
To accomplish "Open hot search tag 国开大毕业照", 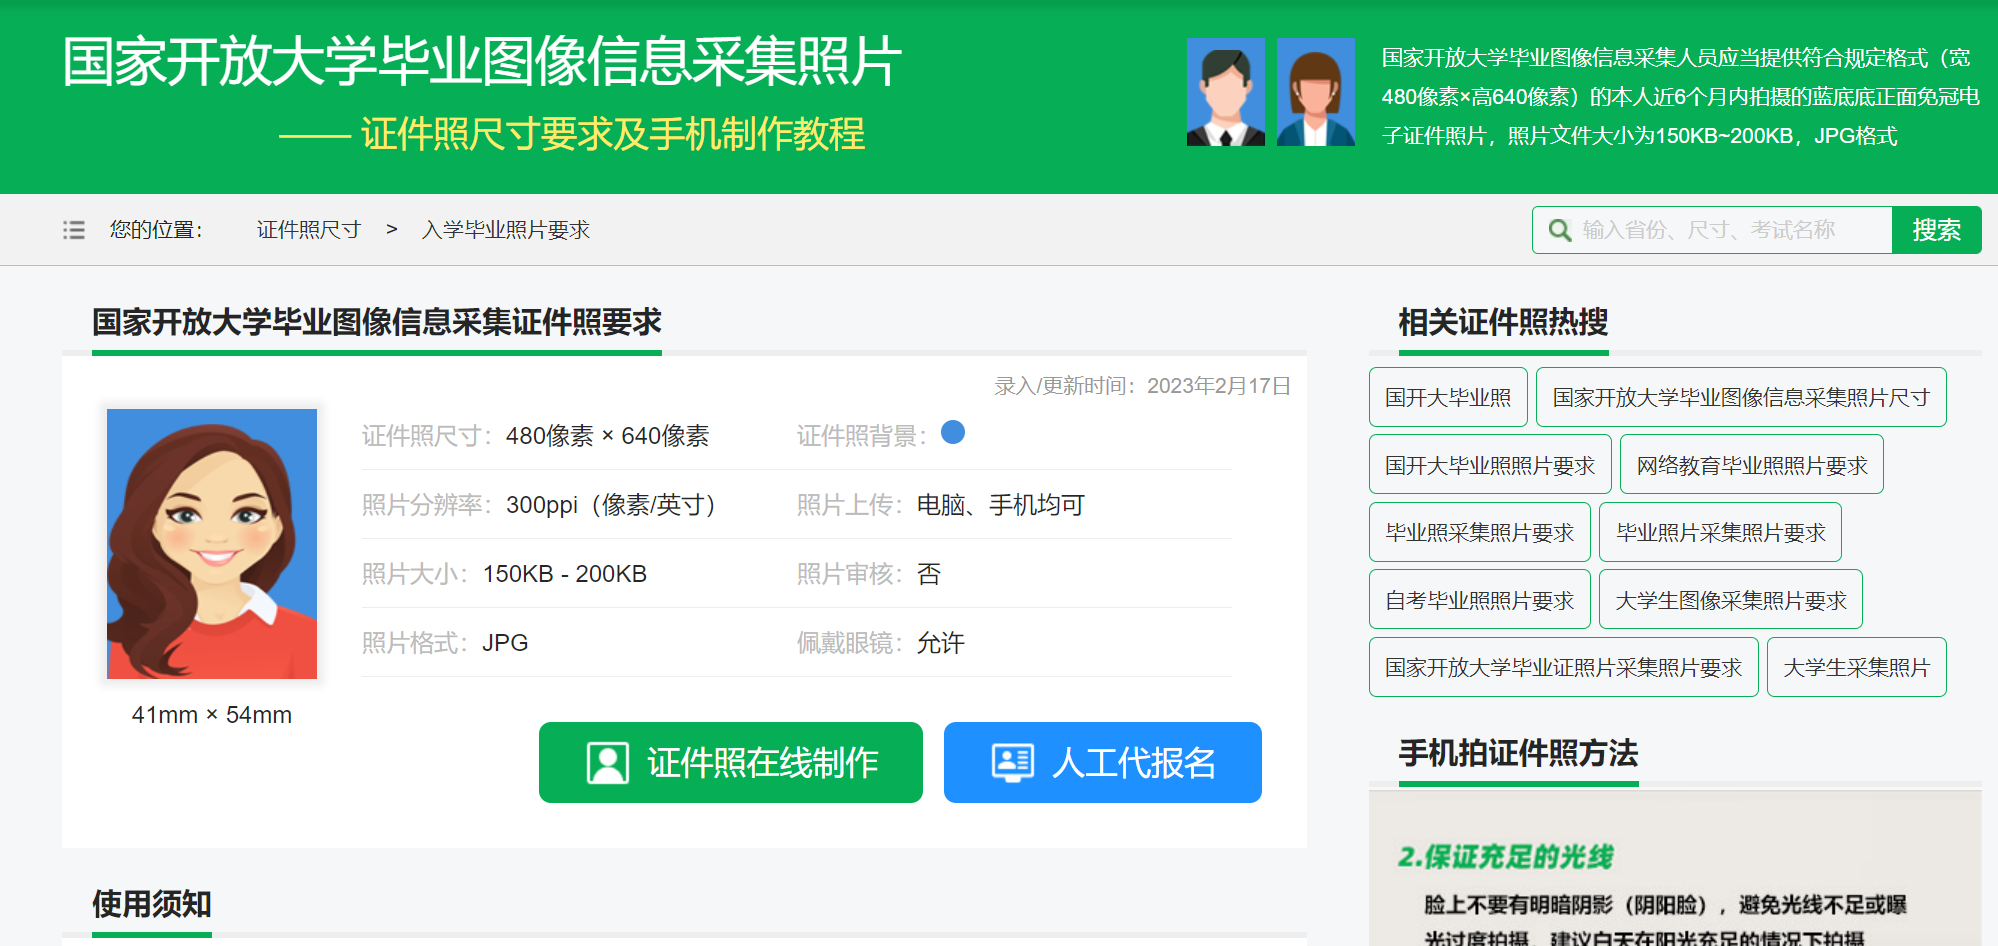I will click(1448, 397).
